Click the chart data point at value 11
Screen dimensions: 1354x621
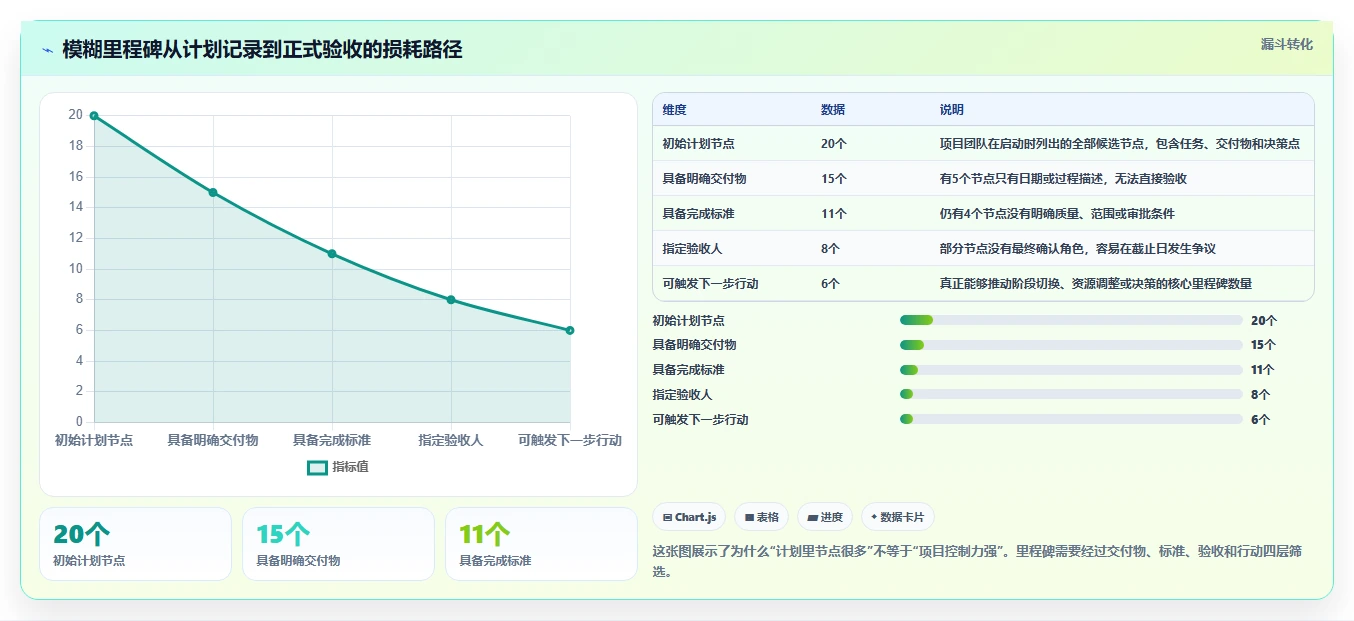[332, 254]
